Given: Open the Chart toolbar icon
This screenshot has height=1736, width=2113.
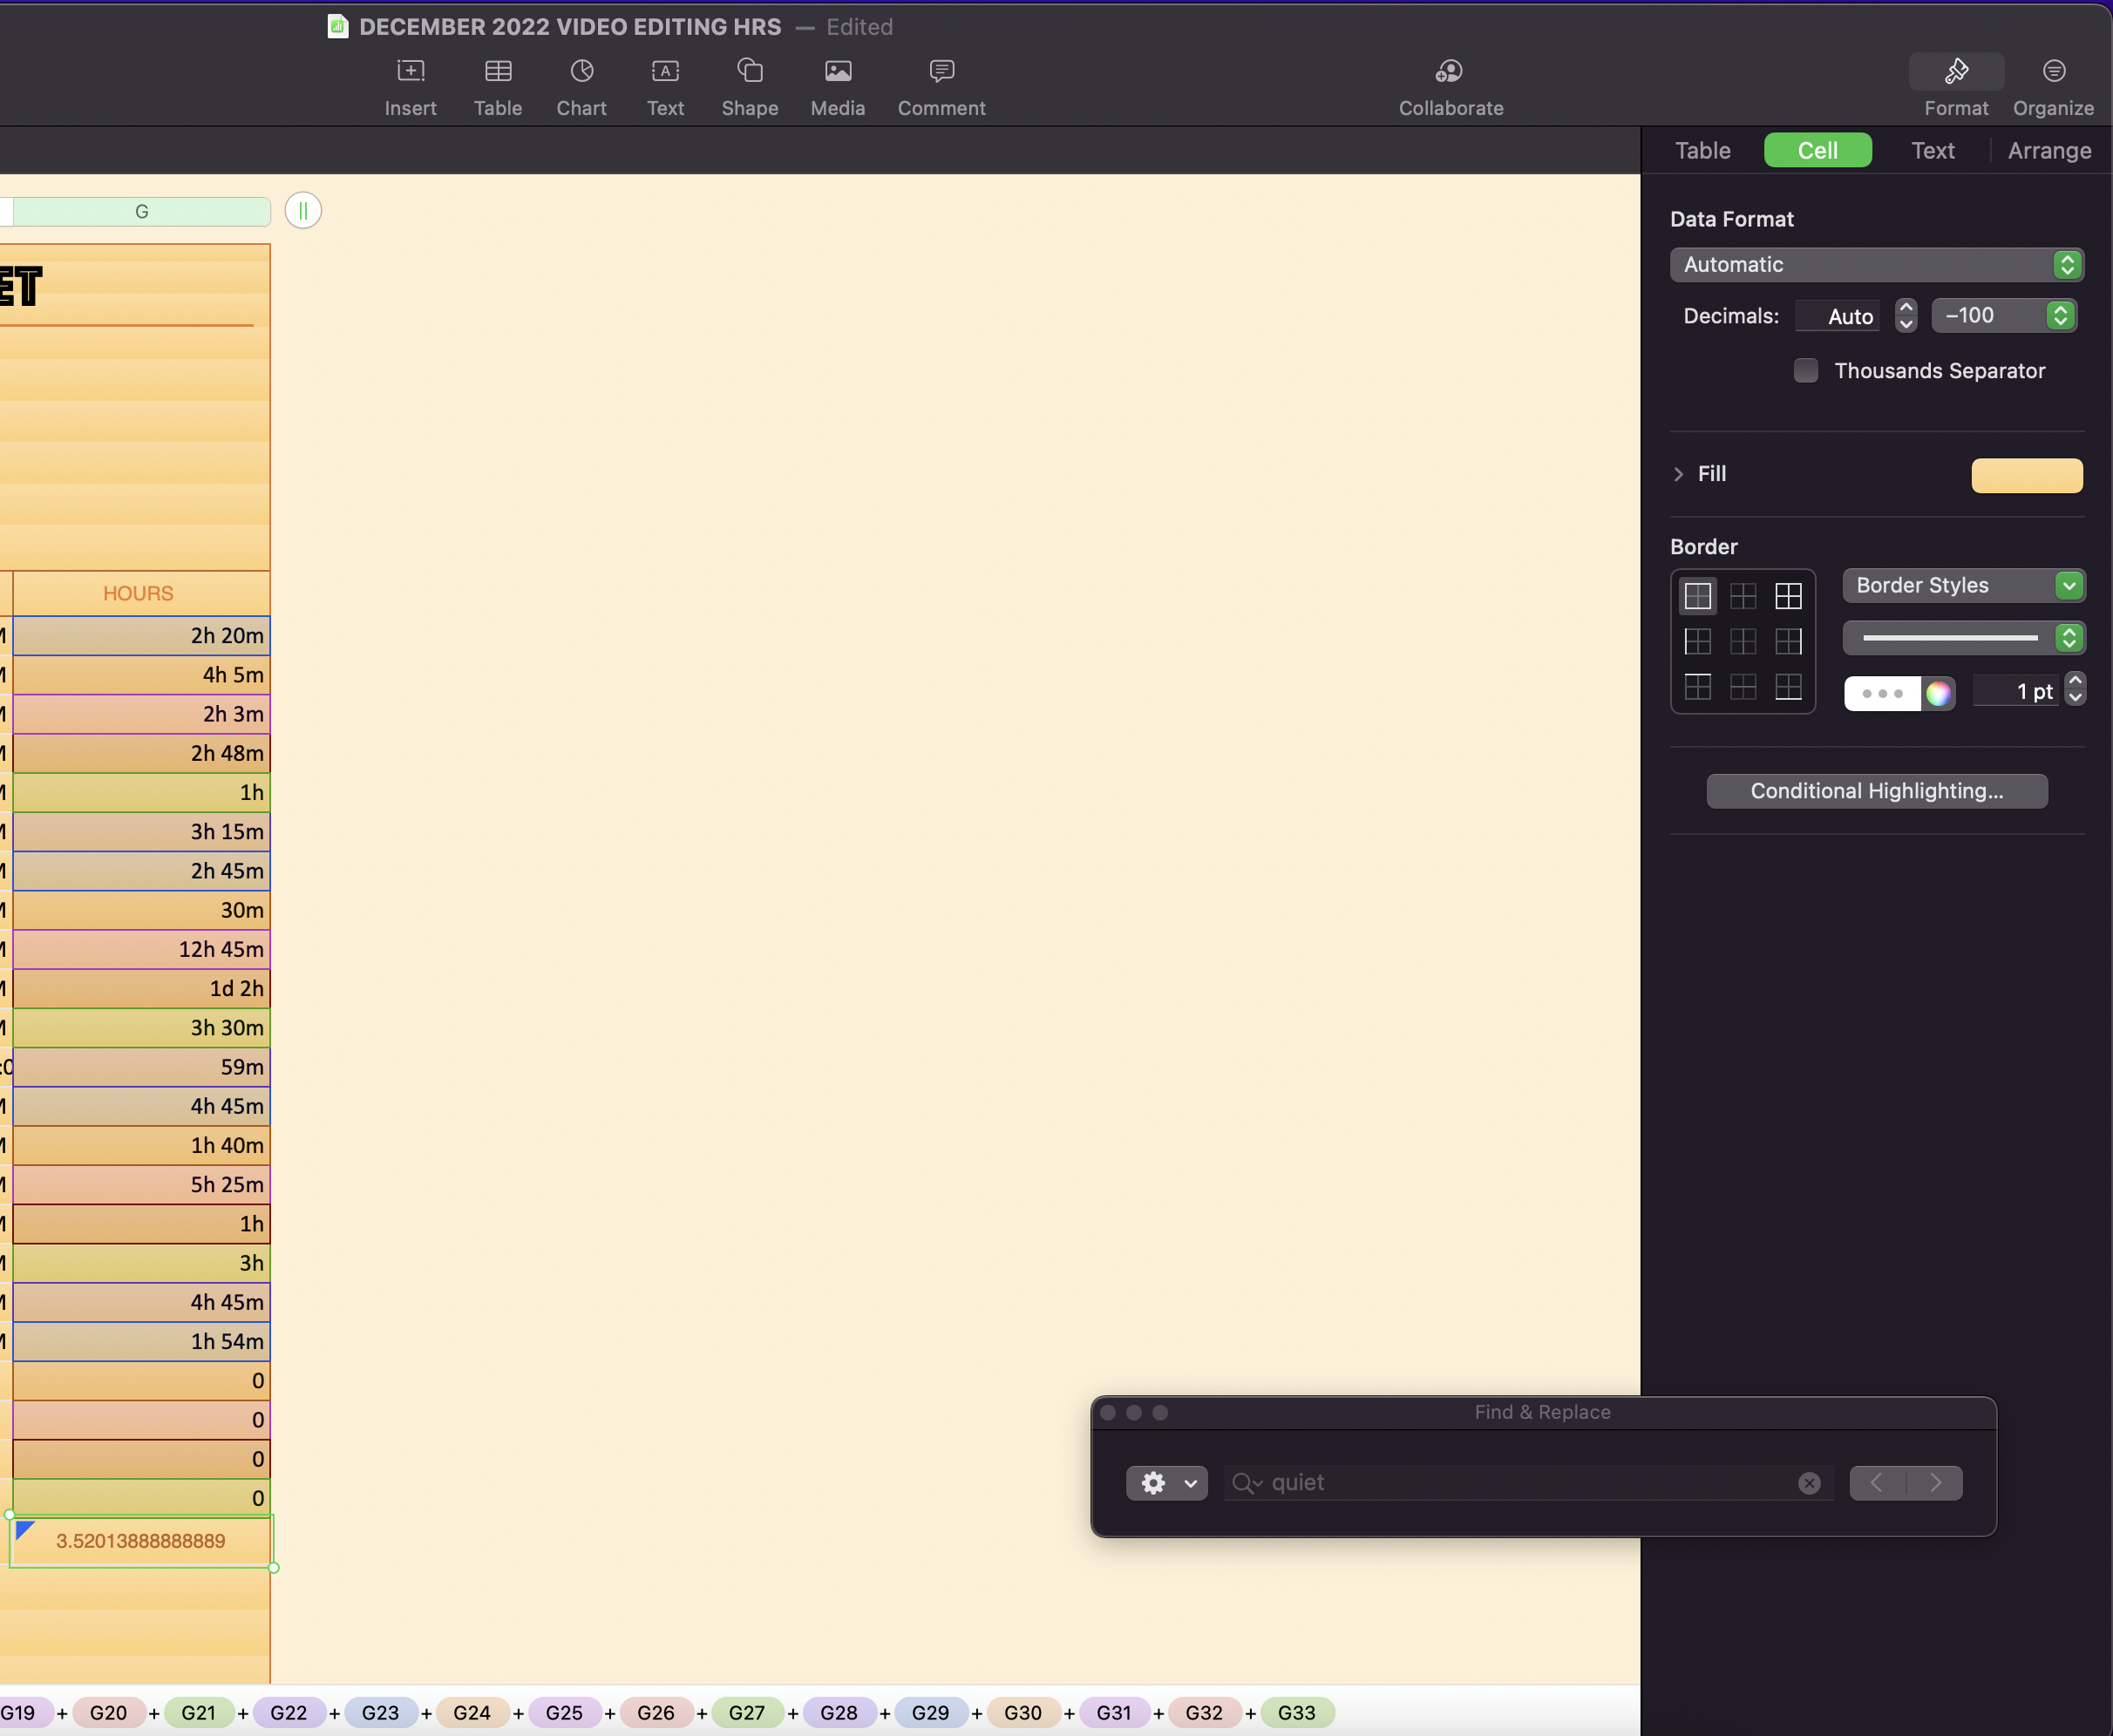Looking at the screenshot, I should pos(581,72).
